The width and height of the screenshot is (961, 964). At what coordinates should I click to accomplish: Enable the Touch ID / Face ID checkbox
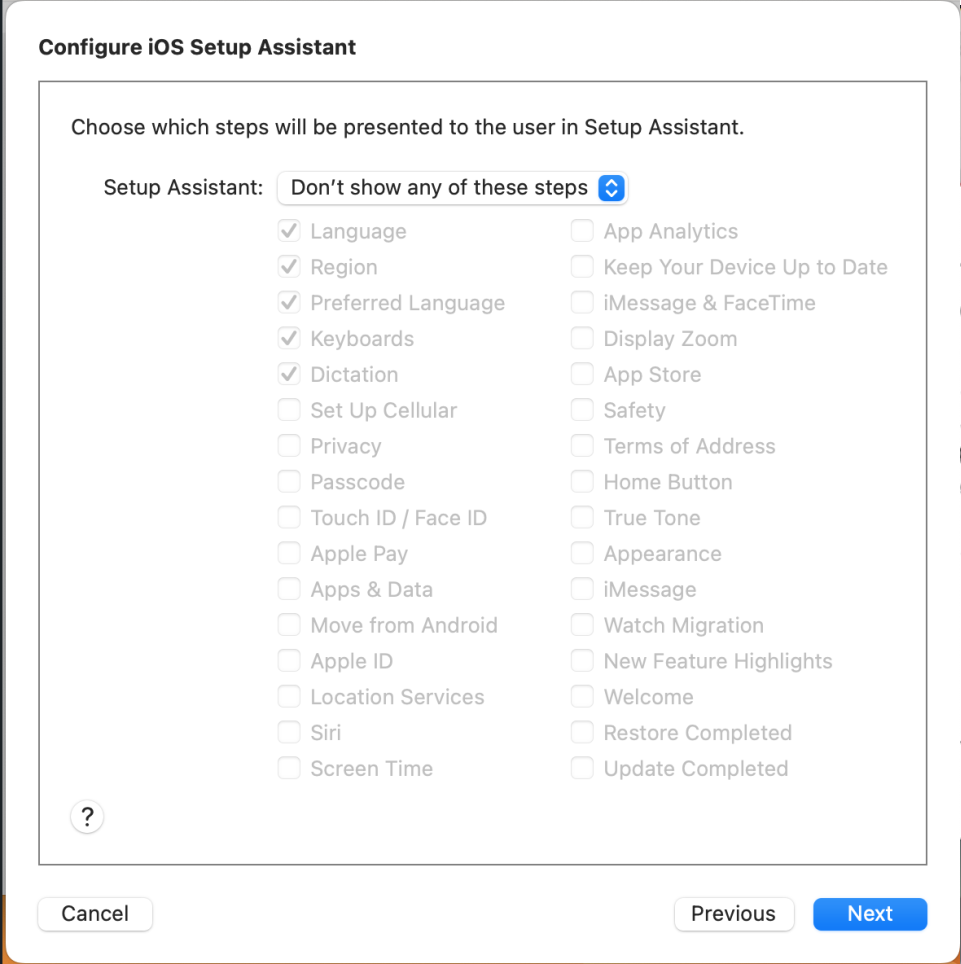289,518
